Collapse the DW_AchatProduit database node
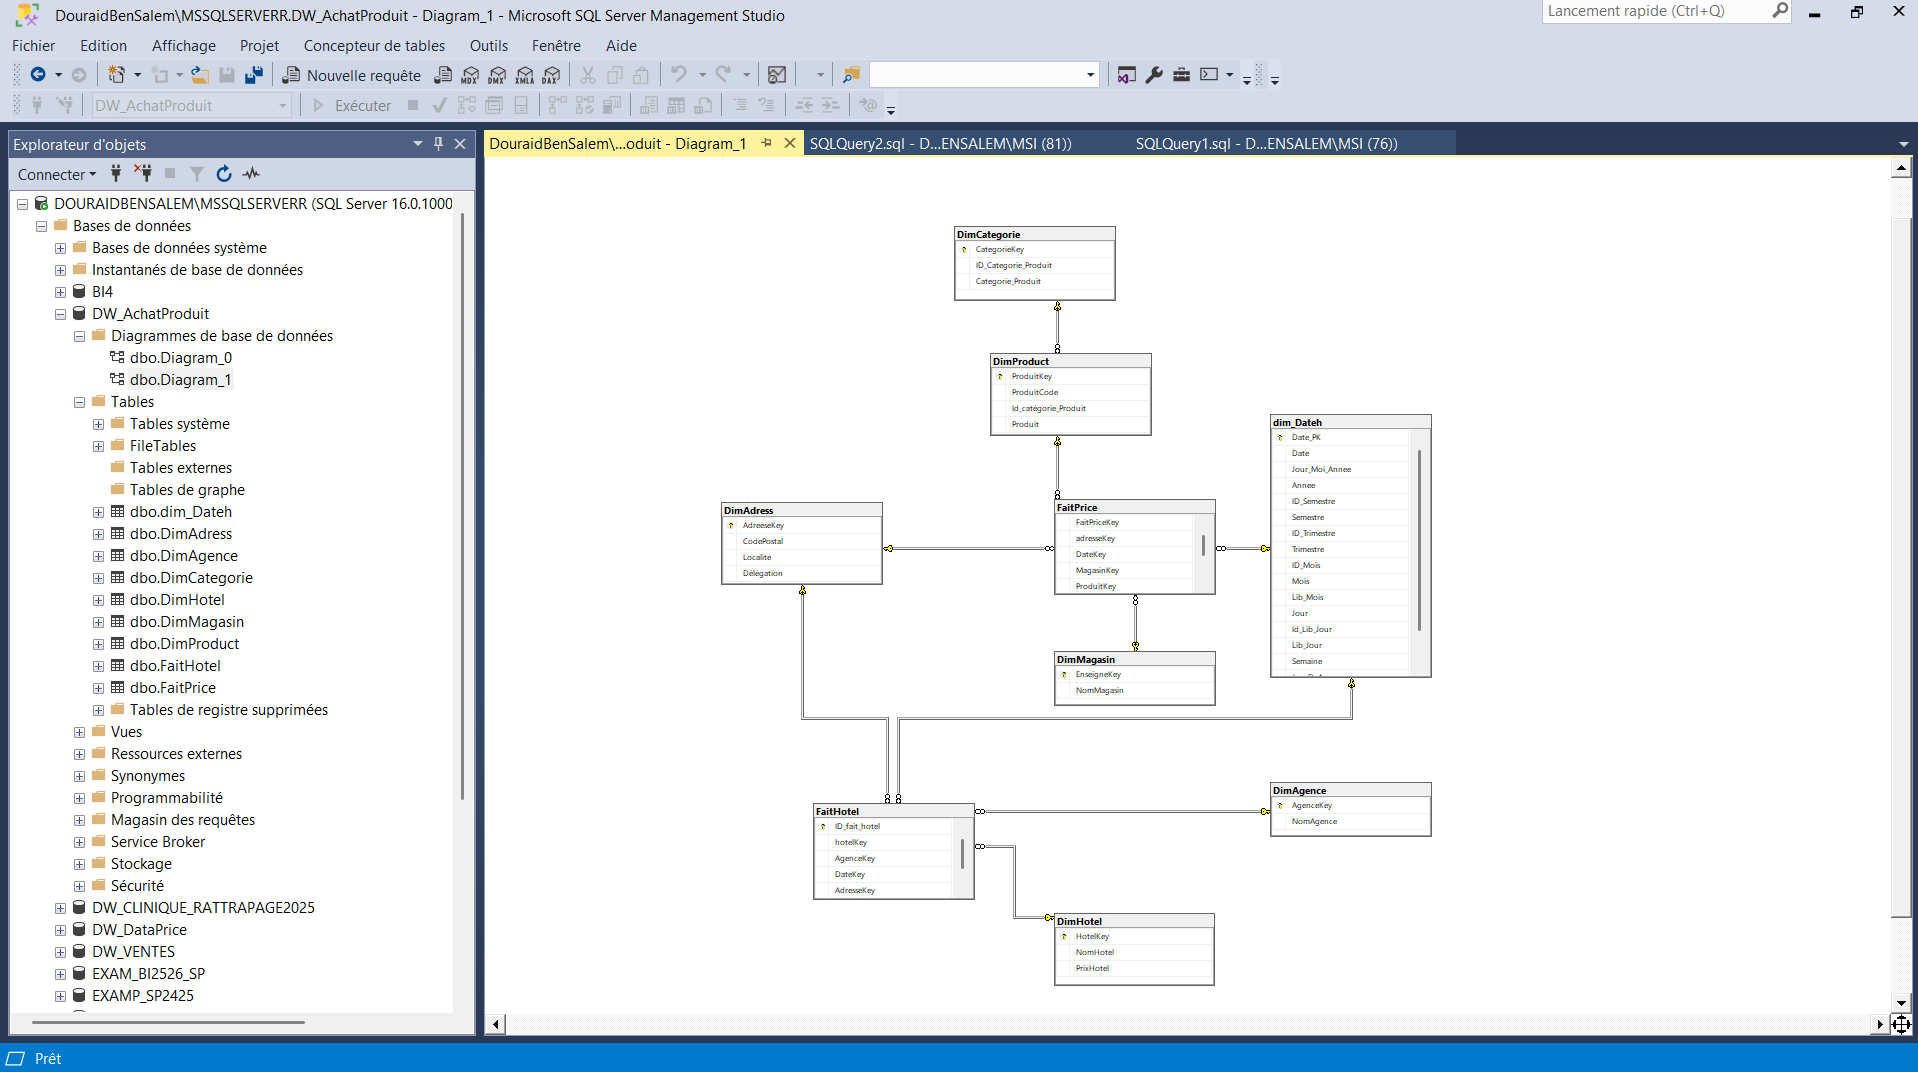The image size is (1918, 1072). coord(60,314)
